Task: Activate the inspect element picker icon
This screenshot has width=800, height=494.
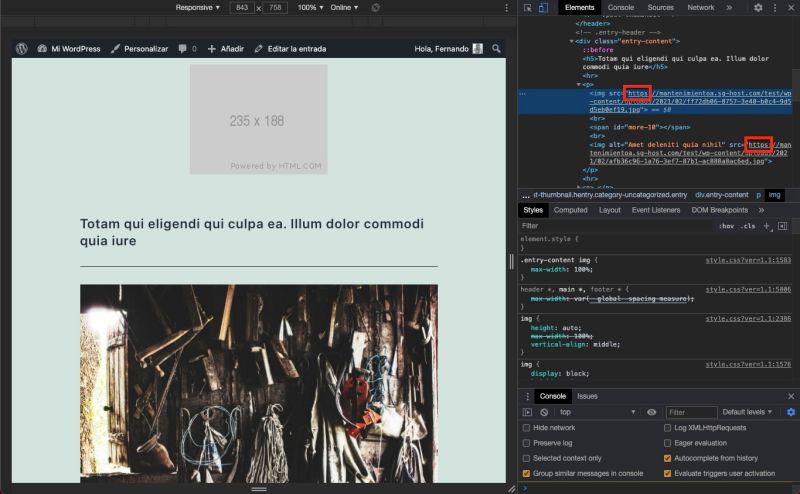Action: click(x=528, y=8)
